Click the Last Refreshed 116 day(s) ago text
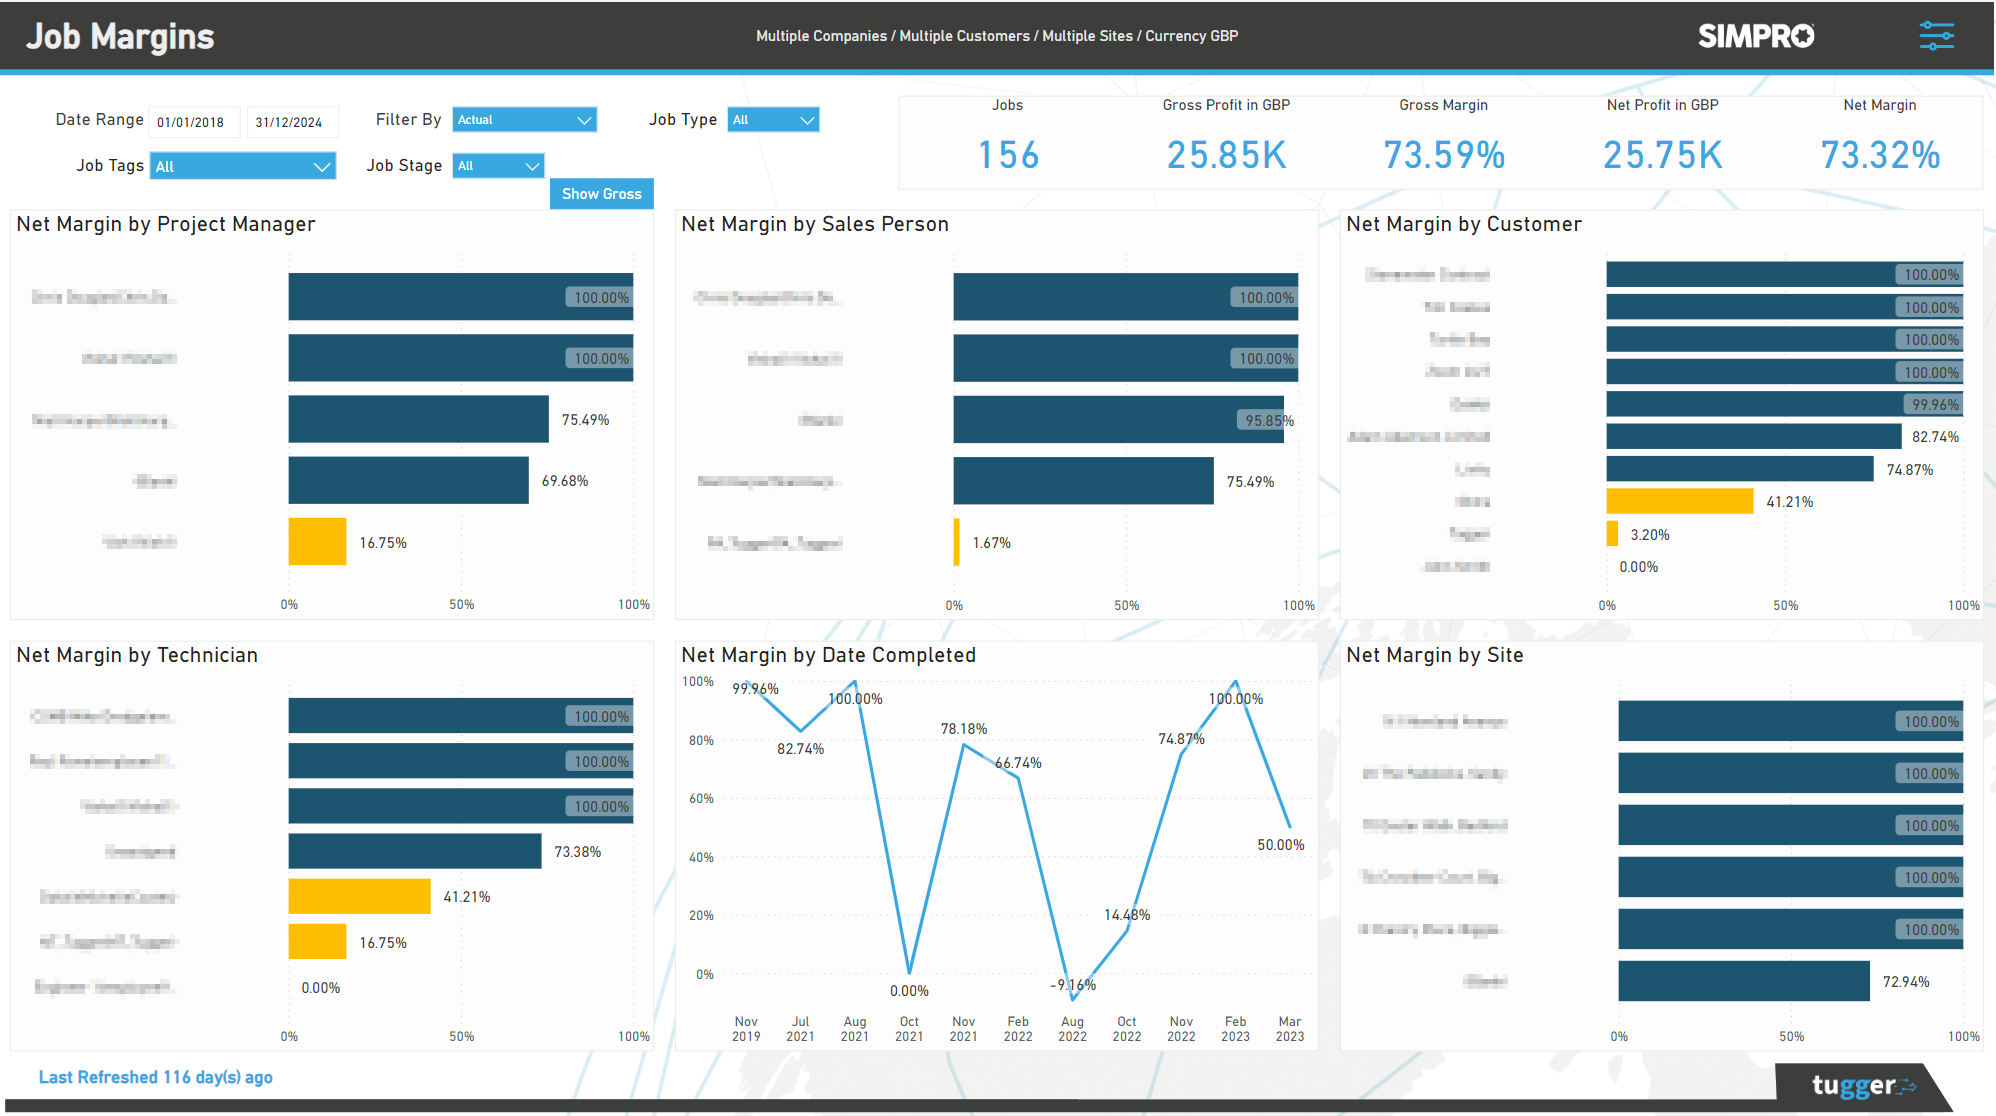Image resolution: width=1996 pixels, height=1116 pixels. point(155,1077)
